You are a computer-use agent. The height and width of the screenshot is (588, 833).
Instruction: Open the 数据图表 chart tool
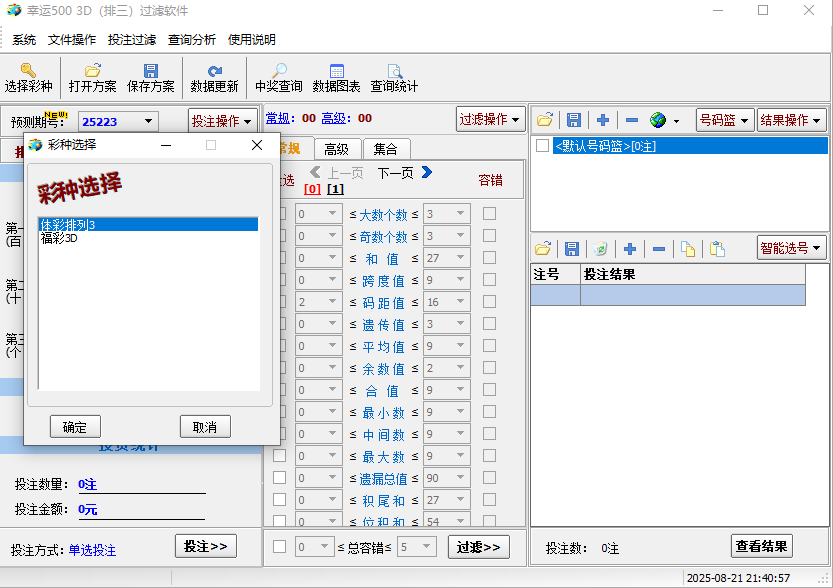(x=336, y=71)
